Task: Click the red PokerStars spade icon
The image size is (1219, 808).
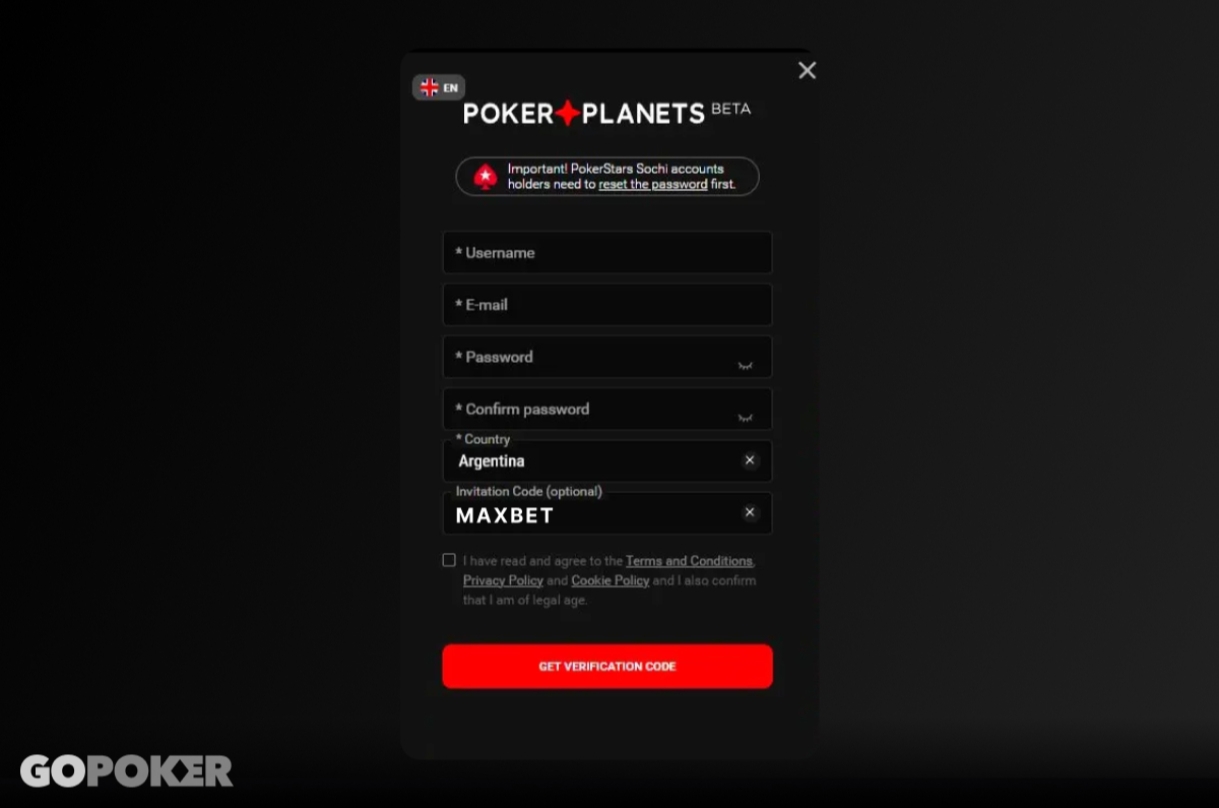Action: (x=486, y=177)
